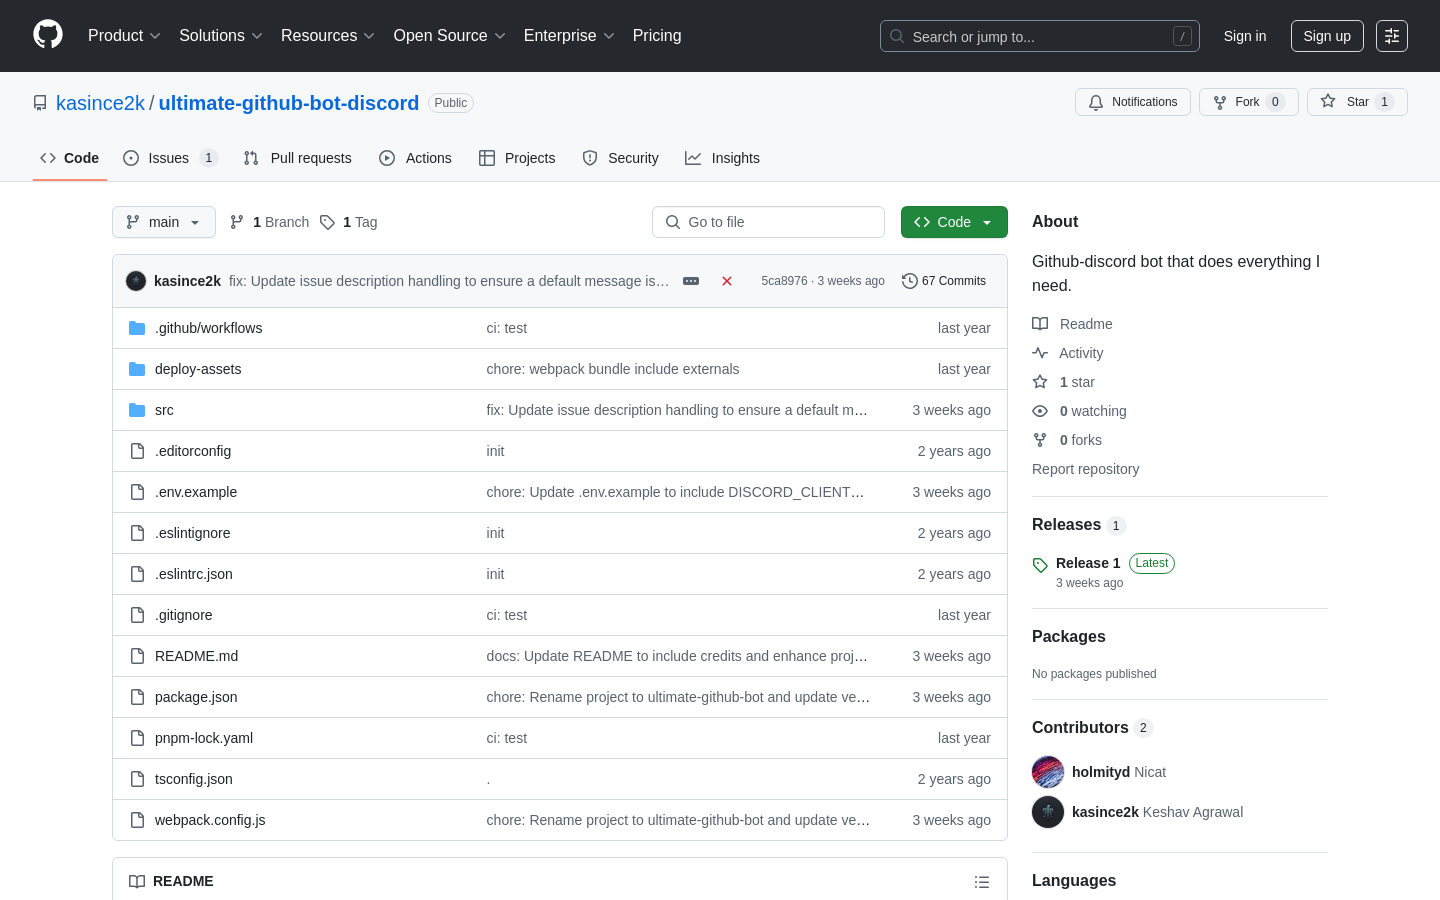Switch to the Actions tab
Image resolution: width=1440 pixels, height=900 pixels.
tap(416, 158)
